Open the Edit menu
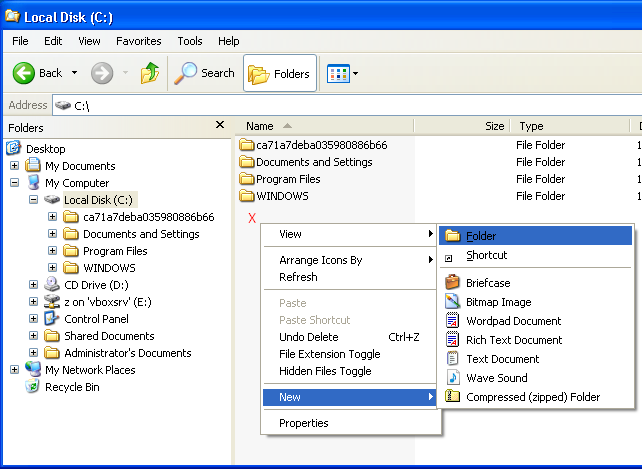Screen dimensions: 642x469 point(53,41)
